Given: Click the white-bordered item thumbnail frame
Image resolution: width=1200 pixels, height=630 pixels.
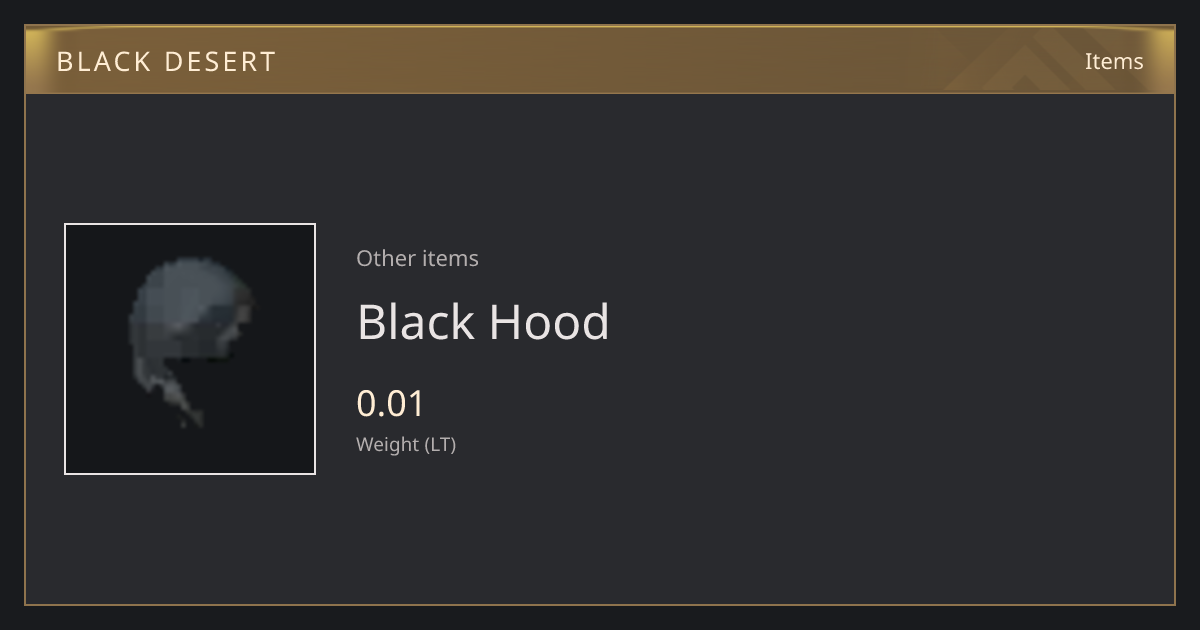Looking at the screenshot, I should (190, 349).
